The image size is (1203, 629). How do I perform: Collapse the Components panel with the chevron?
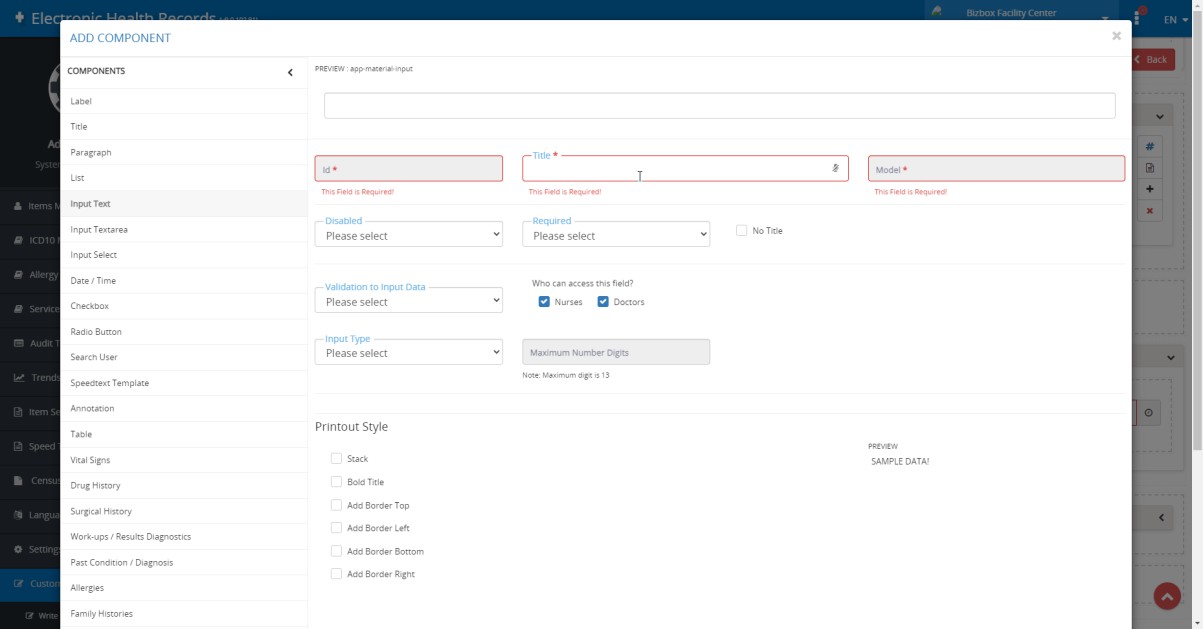(x=290, y=72)
